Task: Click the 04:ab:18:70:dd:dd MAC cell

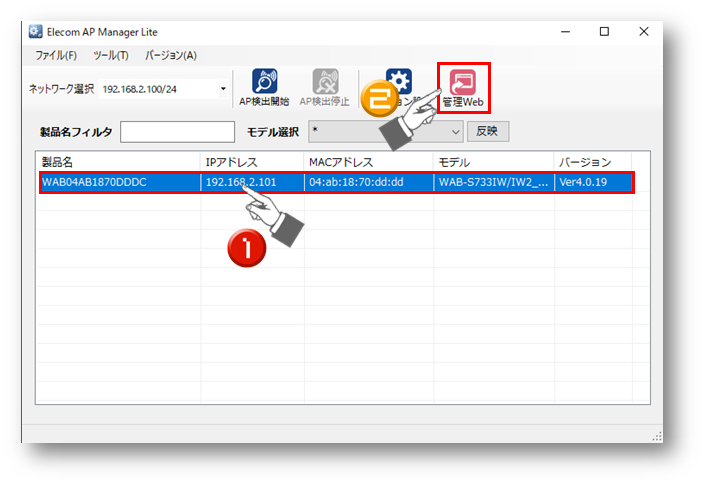Action: (356, 182)
